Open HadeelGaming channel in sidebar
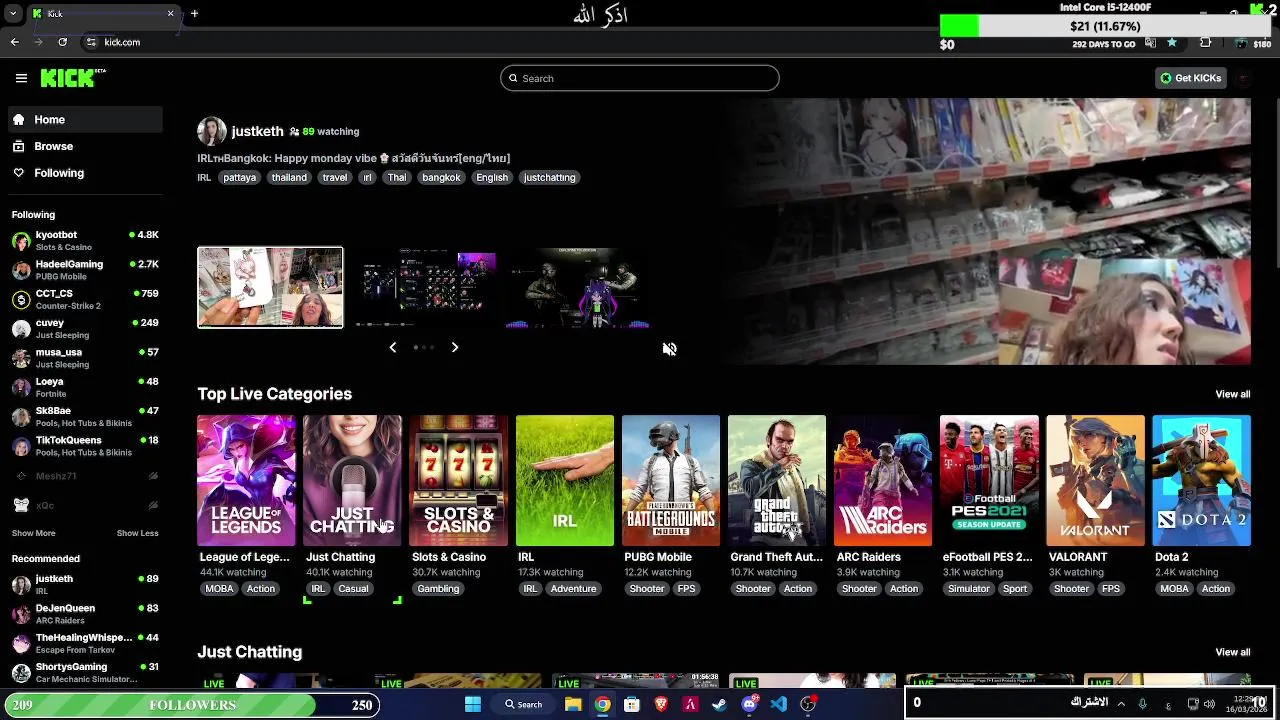Screen dimensions: 1280x720 pos(85,270)
